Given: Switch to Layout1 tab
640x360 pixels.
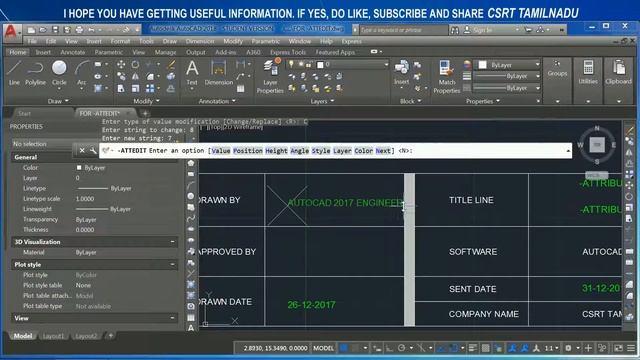Looking at the screenshot, I should click(53, 336).
